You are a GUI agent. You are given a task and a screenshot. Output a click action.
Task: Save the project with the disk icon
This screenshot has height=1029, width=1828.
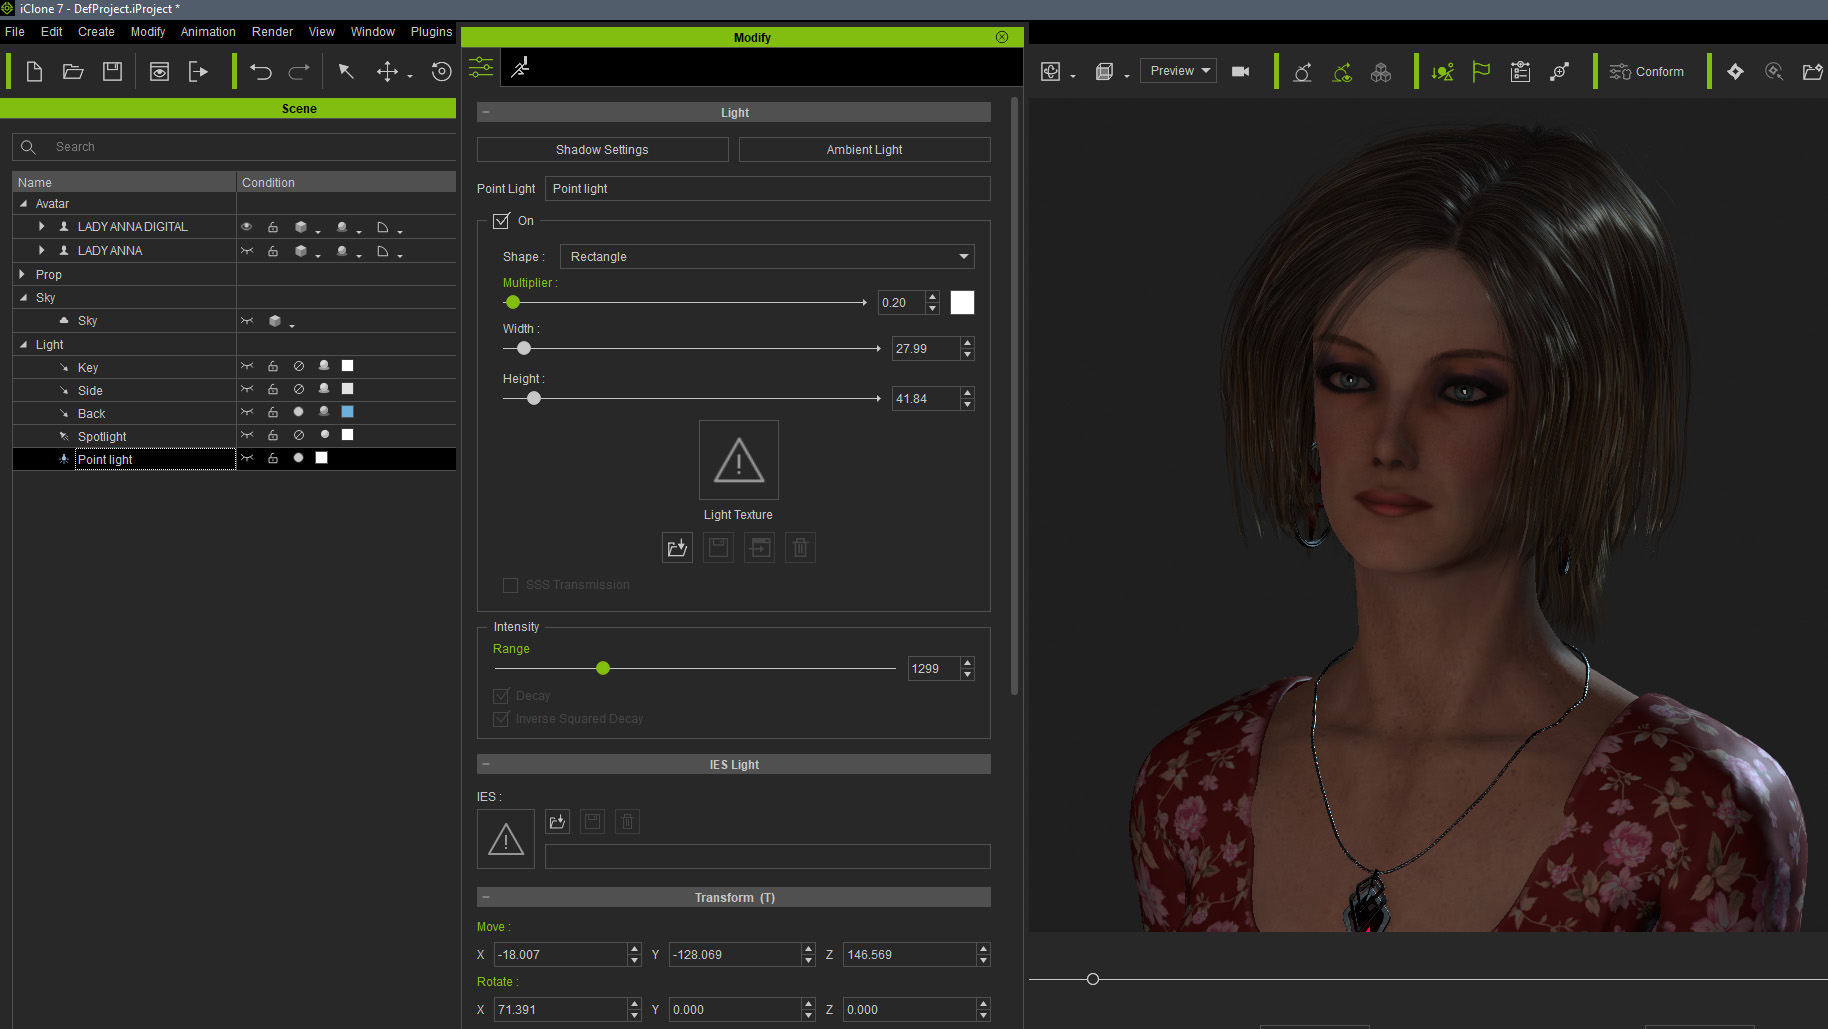click(x=112, y=72)
